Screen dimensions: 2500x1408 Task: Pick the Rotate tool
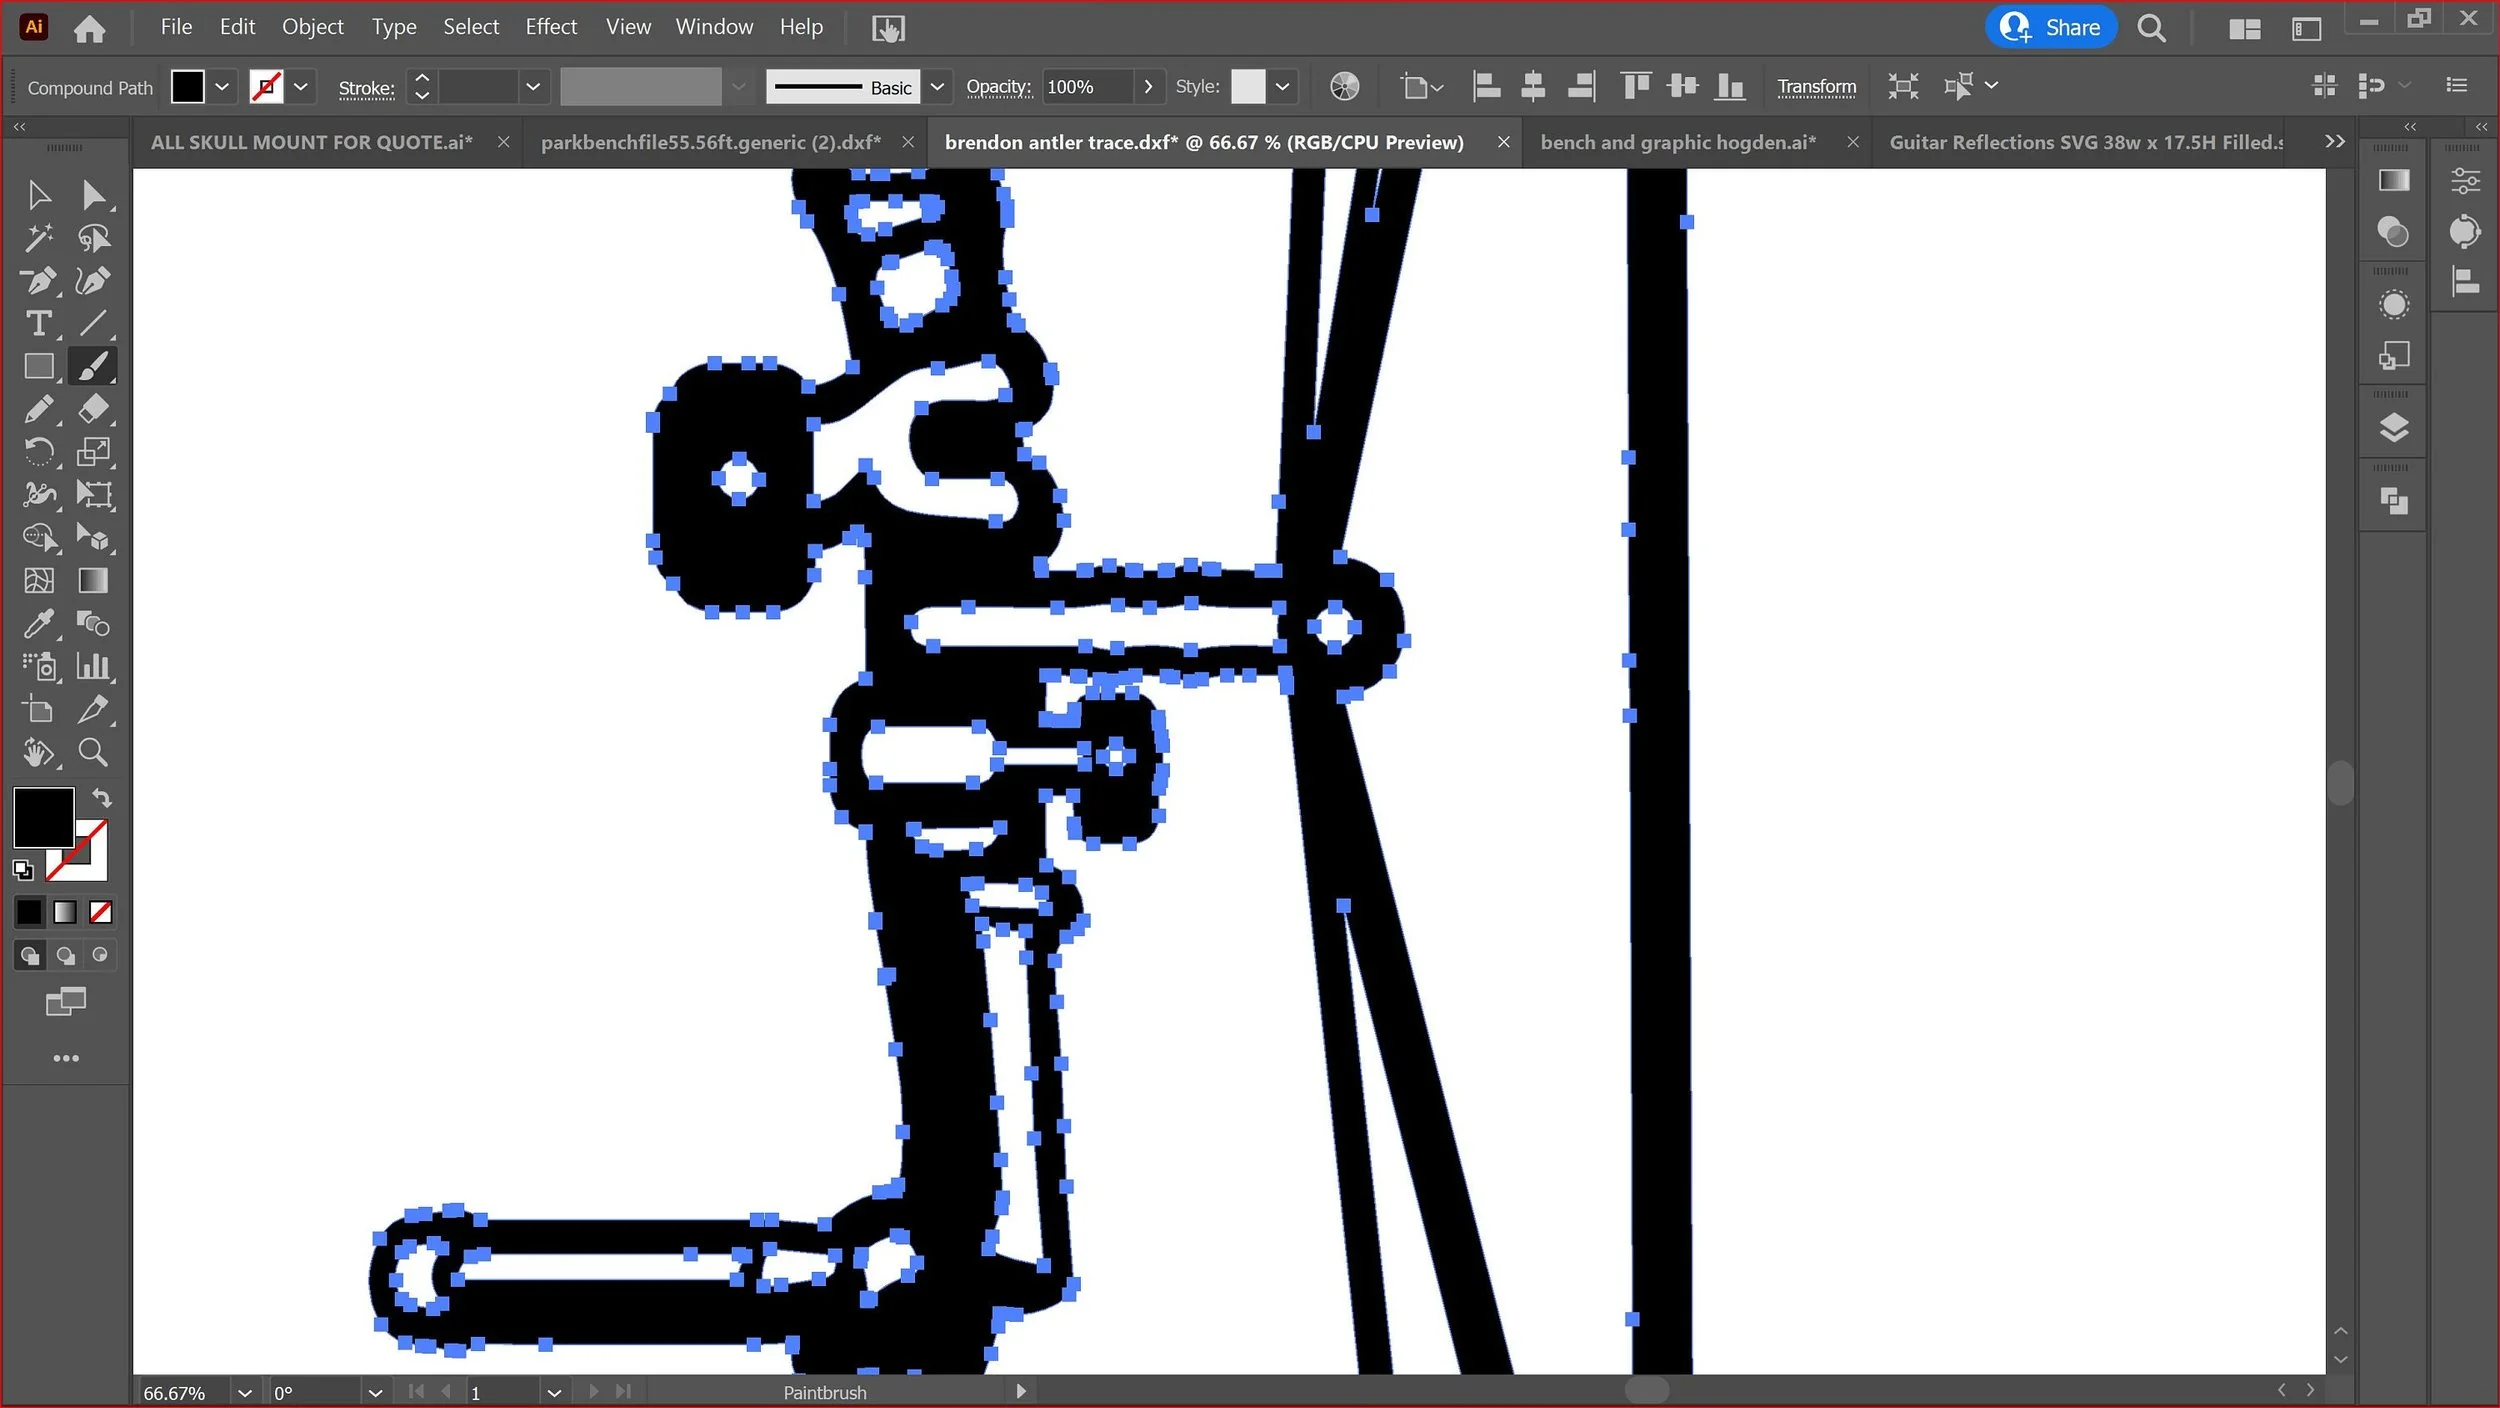pyautogui.click(x=38, y=452)
